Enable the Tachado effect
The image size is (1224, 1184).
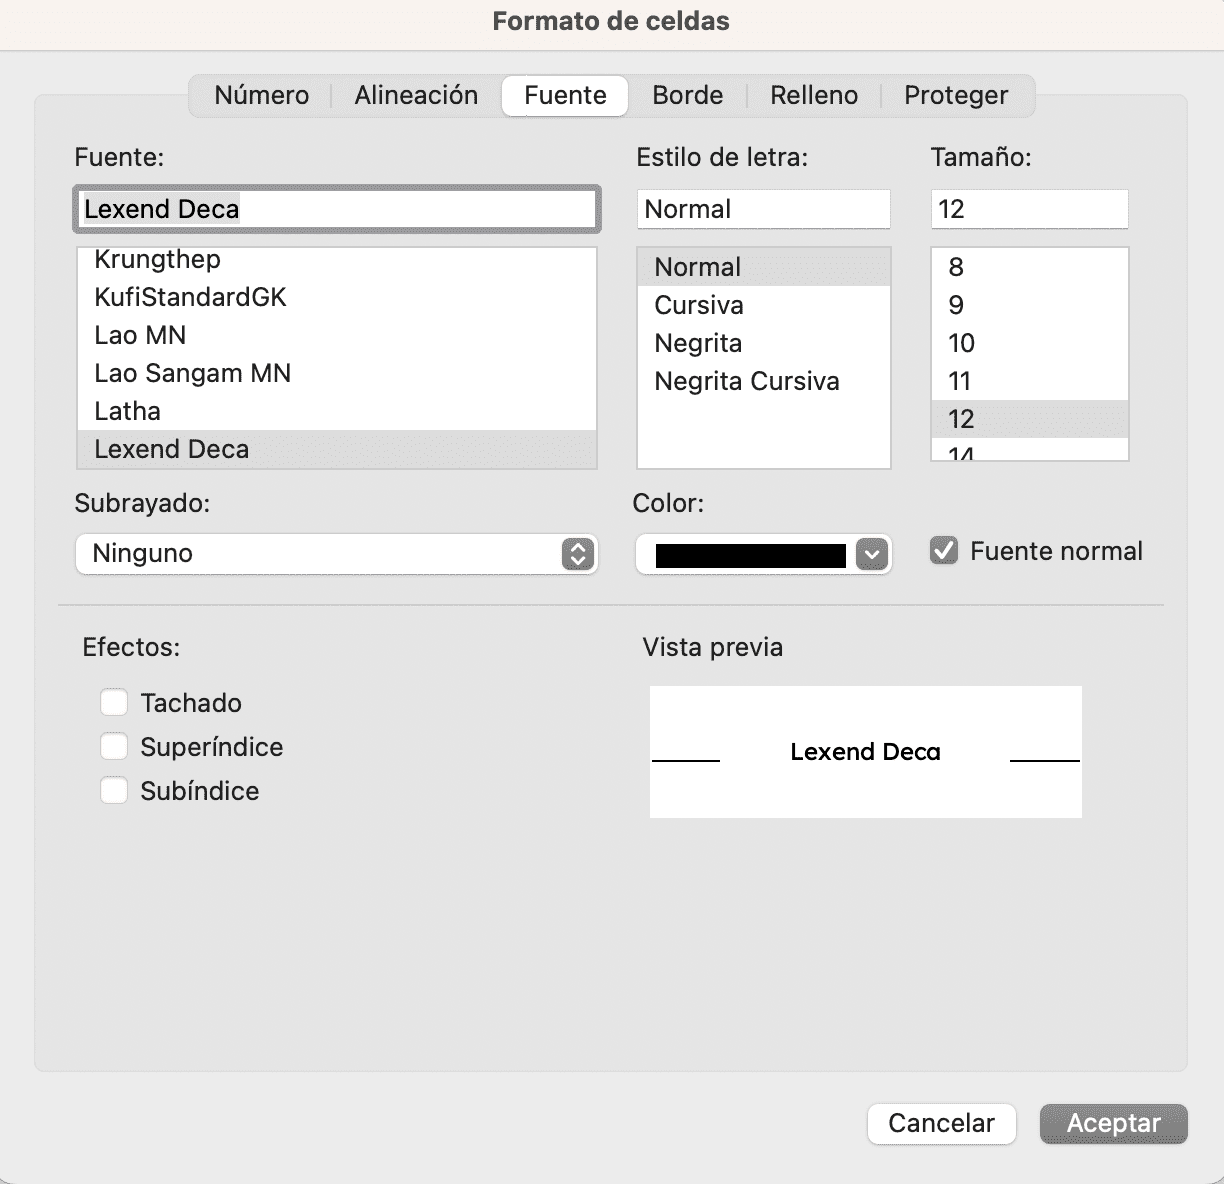[x=113, y=702]
